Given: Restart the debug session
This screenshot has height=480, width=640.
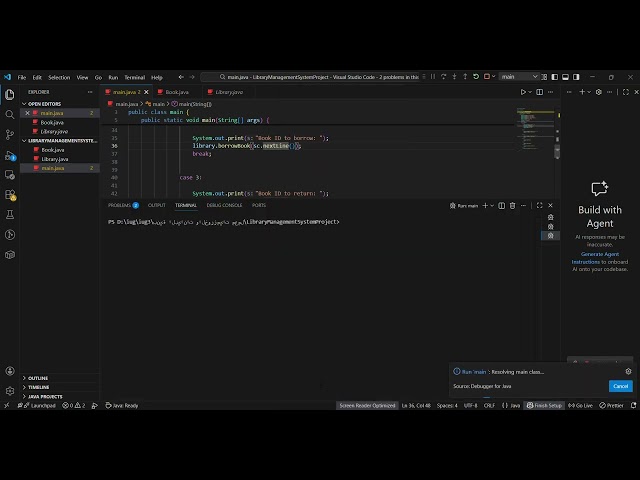Looking at the screenshot, I should (477, 77).
